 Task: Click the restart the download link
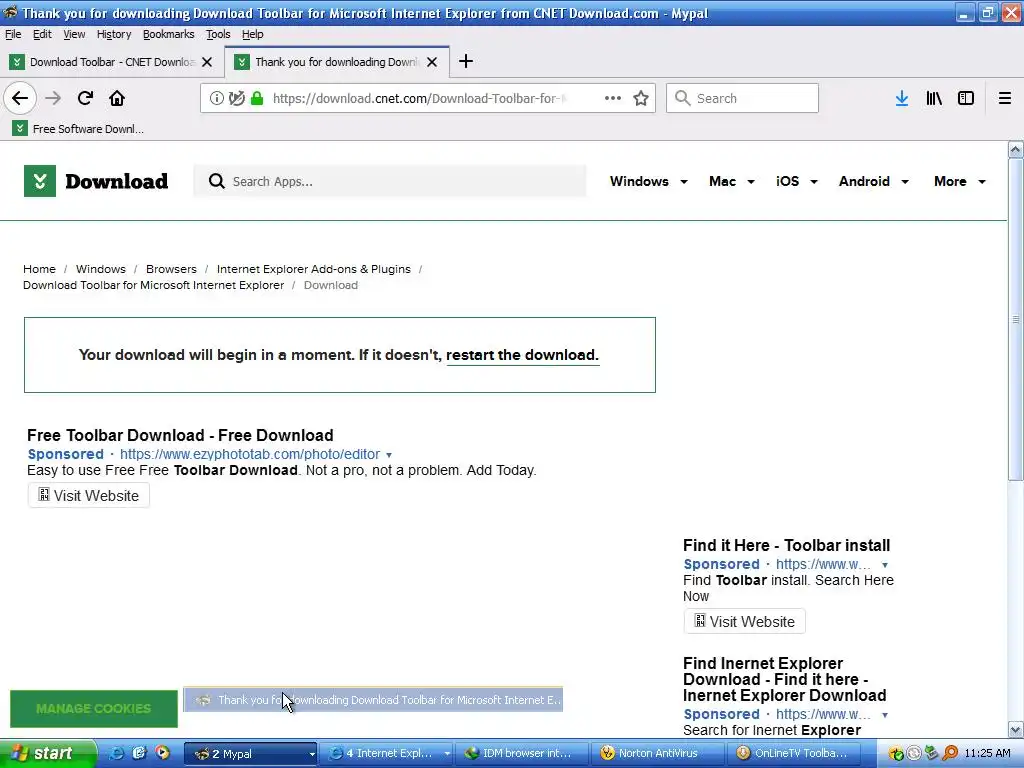[522, 355]
